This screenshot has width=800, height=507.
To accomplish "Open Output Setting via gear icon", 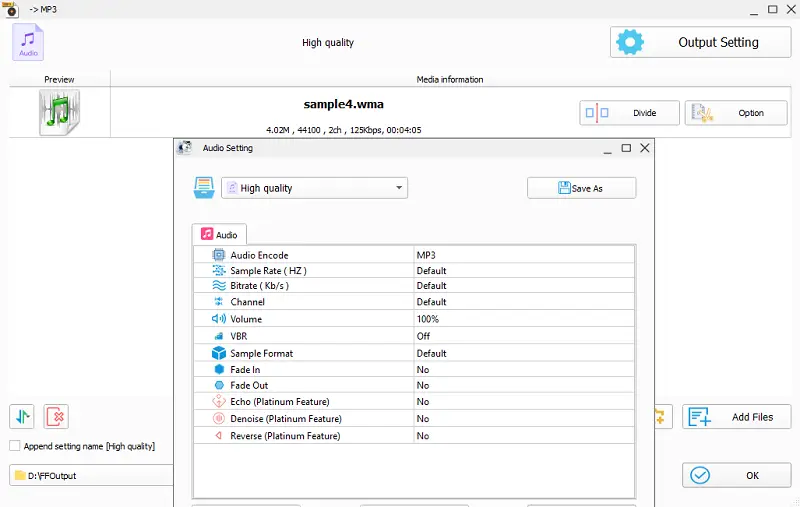I will click(x=630, y=42).
